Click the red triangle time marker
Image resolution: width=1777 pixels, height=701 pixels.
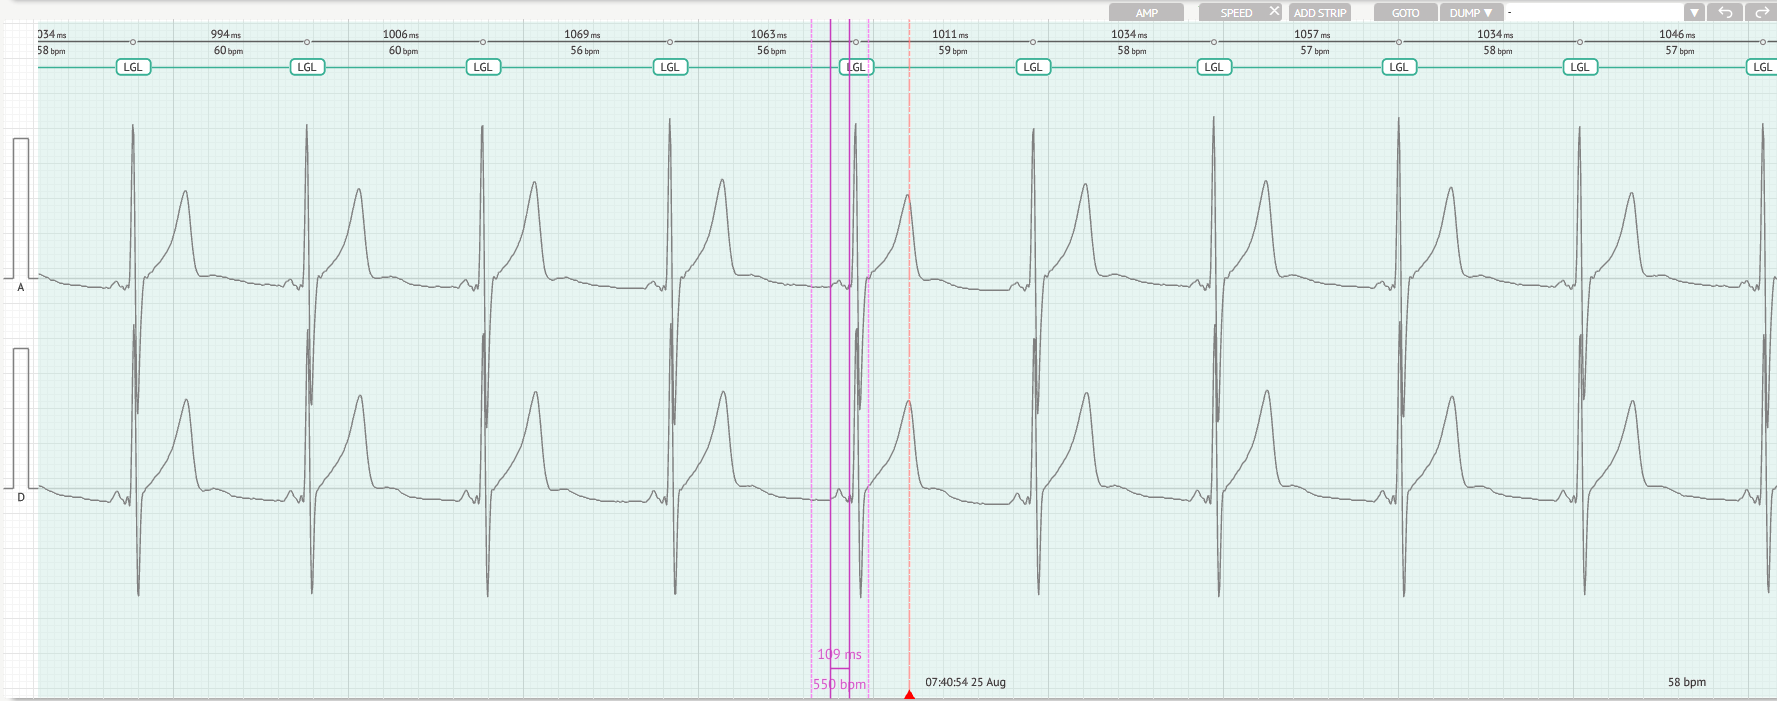(x=909, y=694)
